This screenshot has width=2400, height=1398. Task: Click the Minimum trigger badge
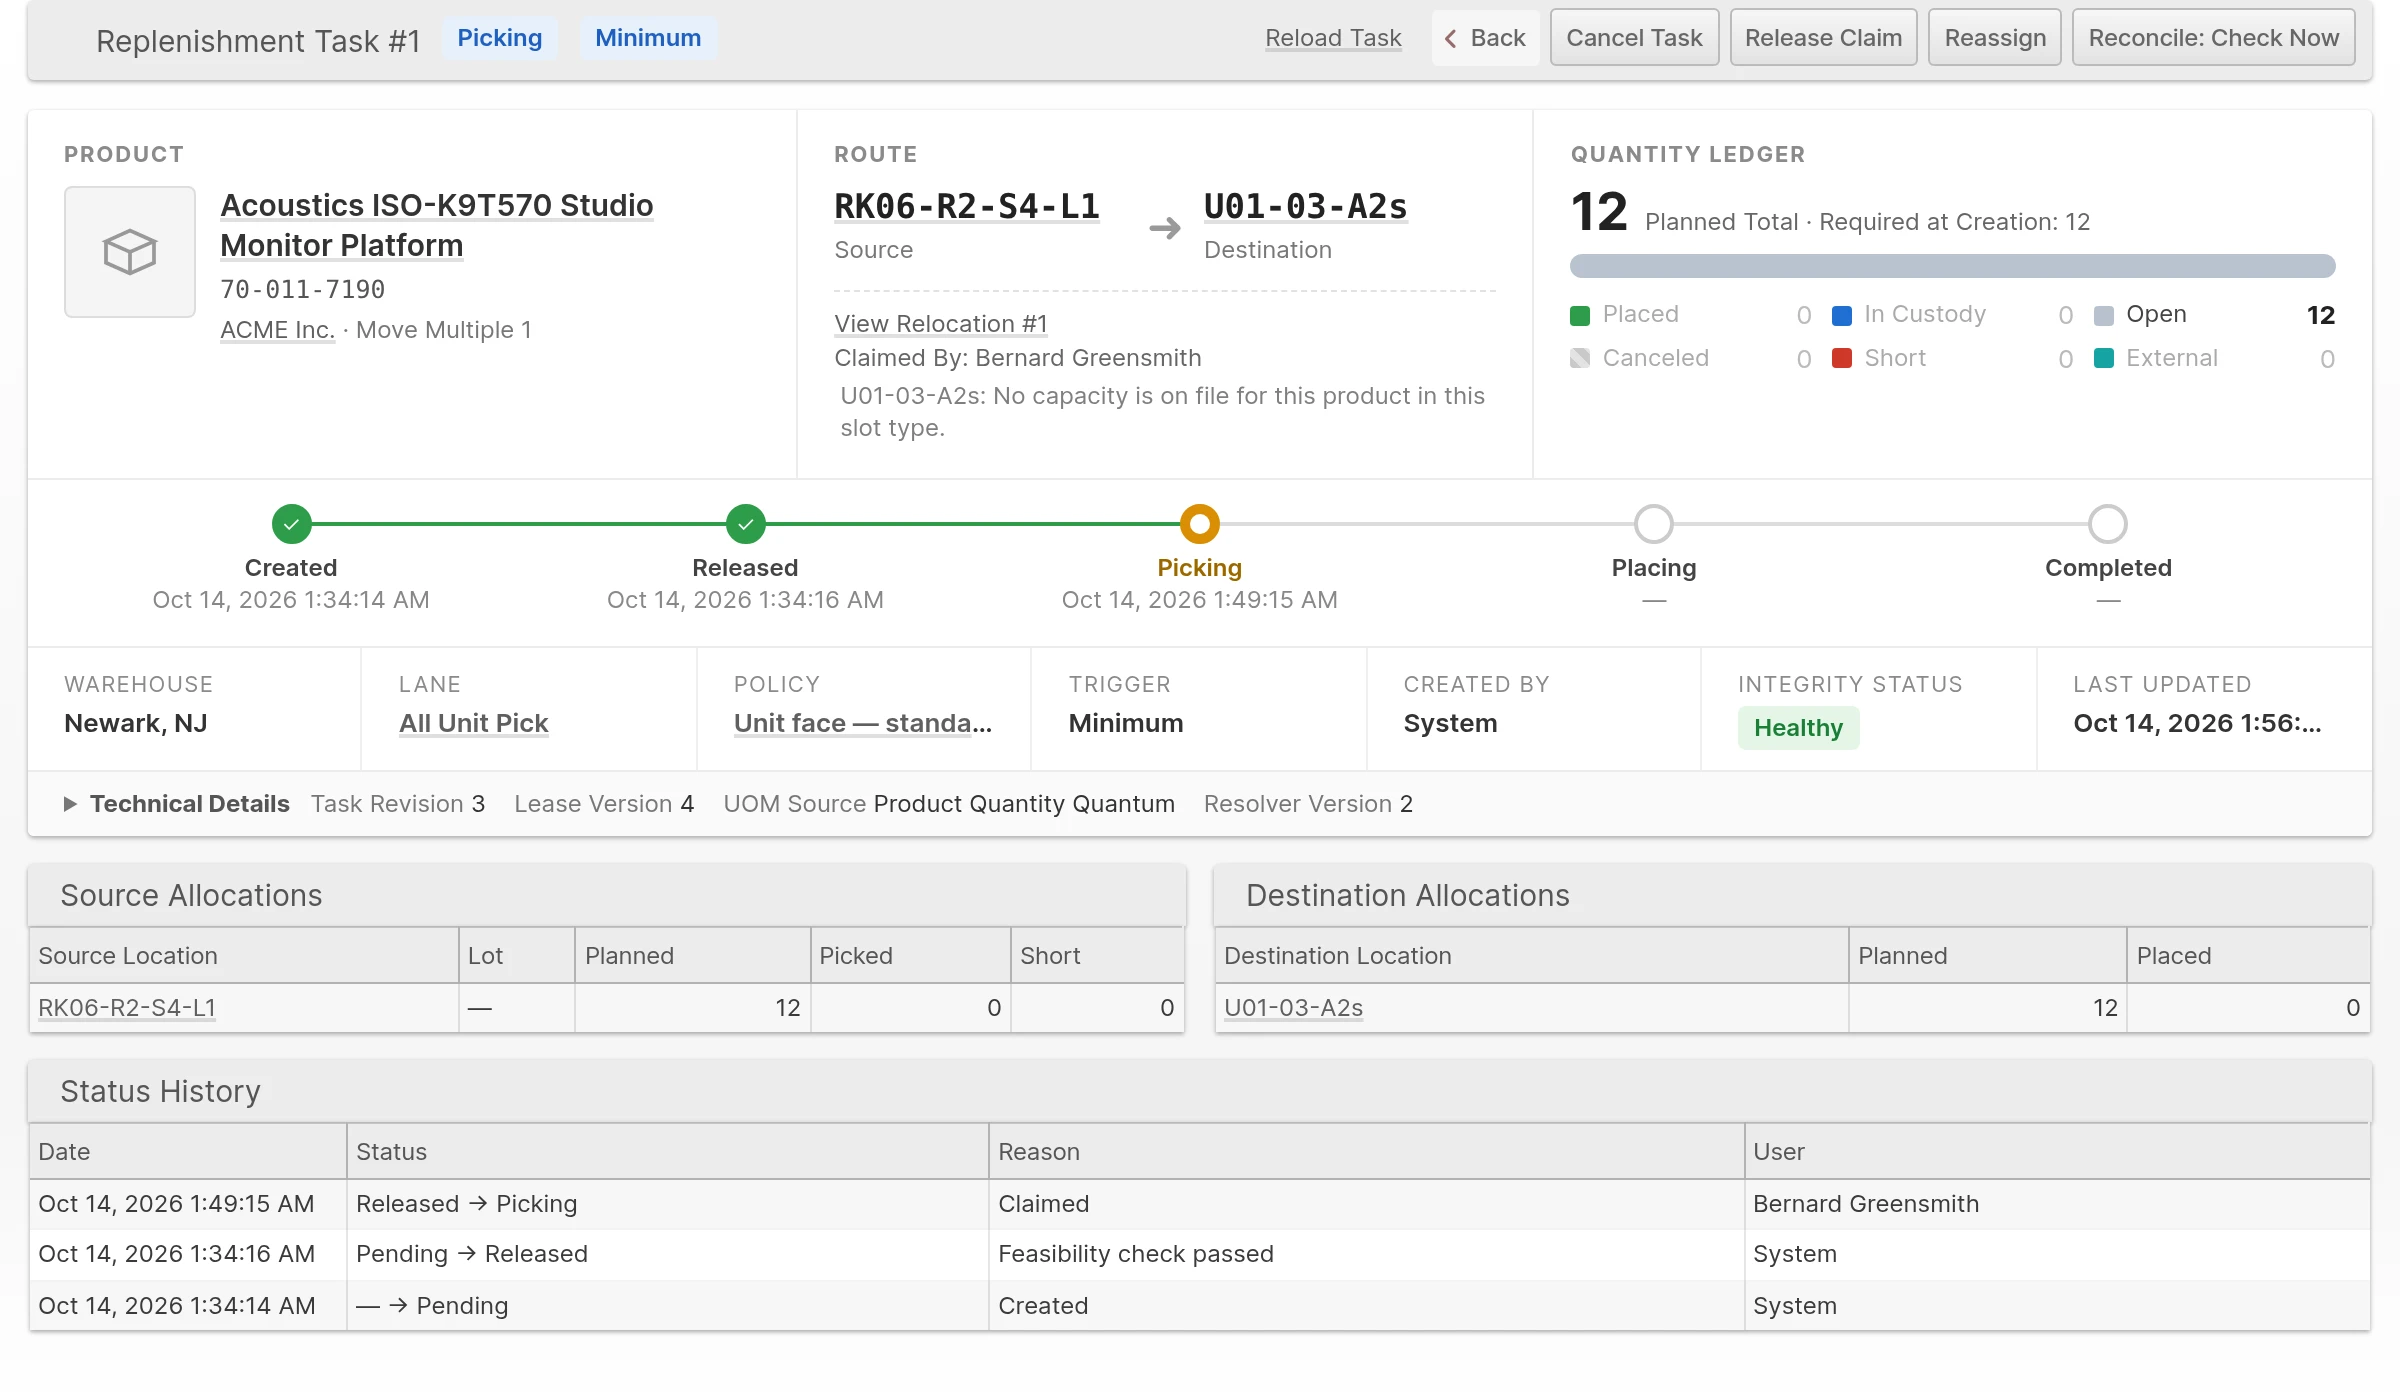pos(648,38)
